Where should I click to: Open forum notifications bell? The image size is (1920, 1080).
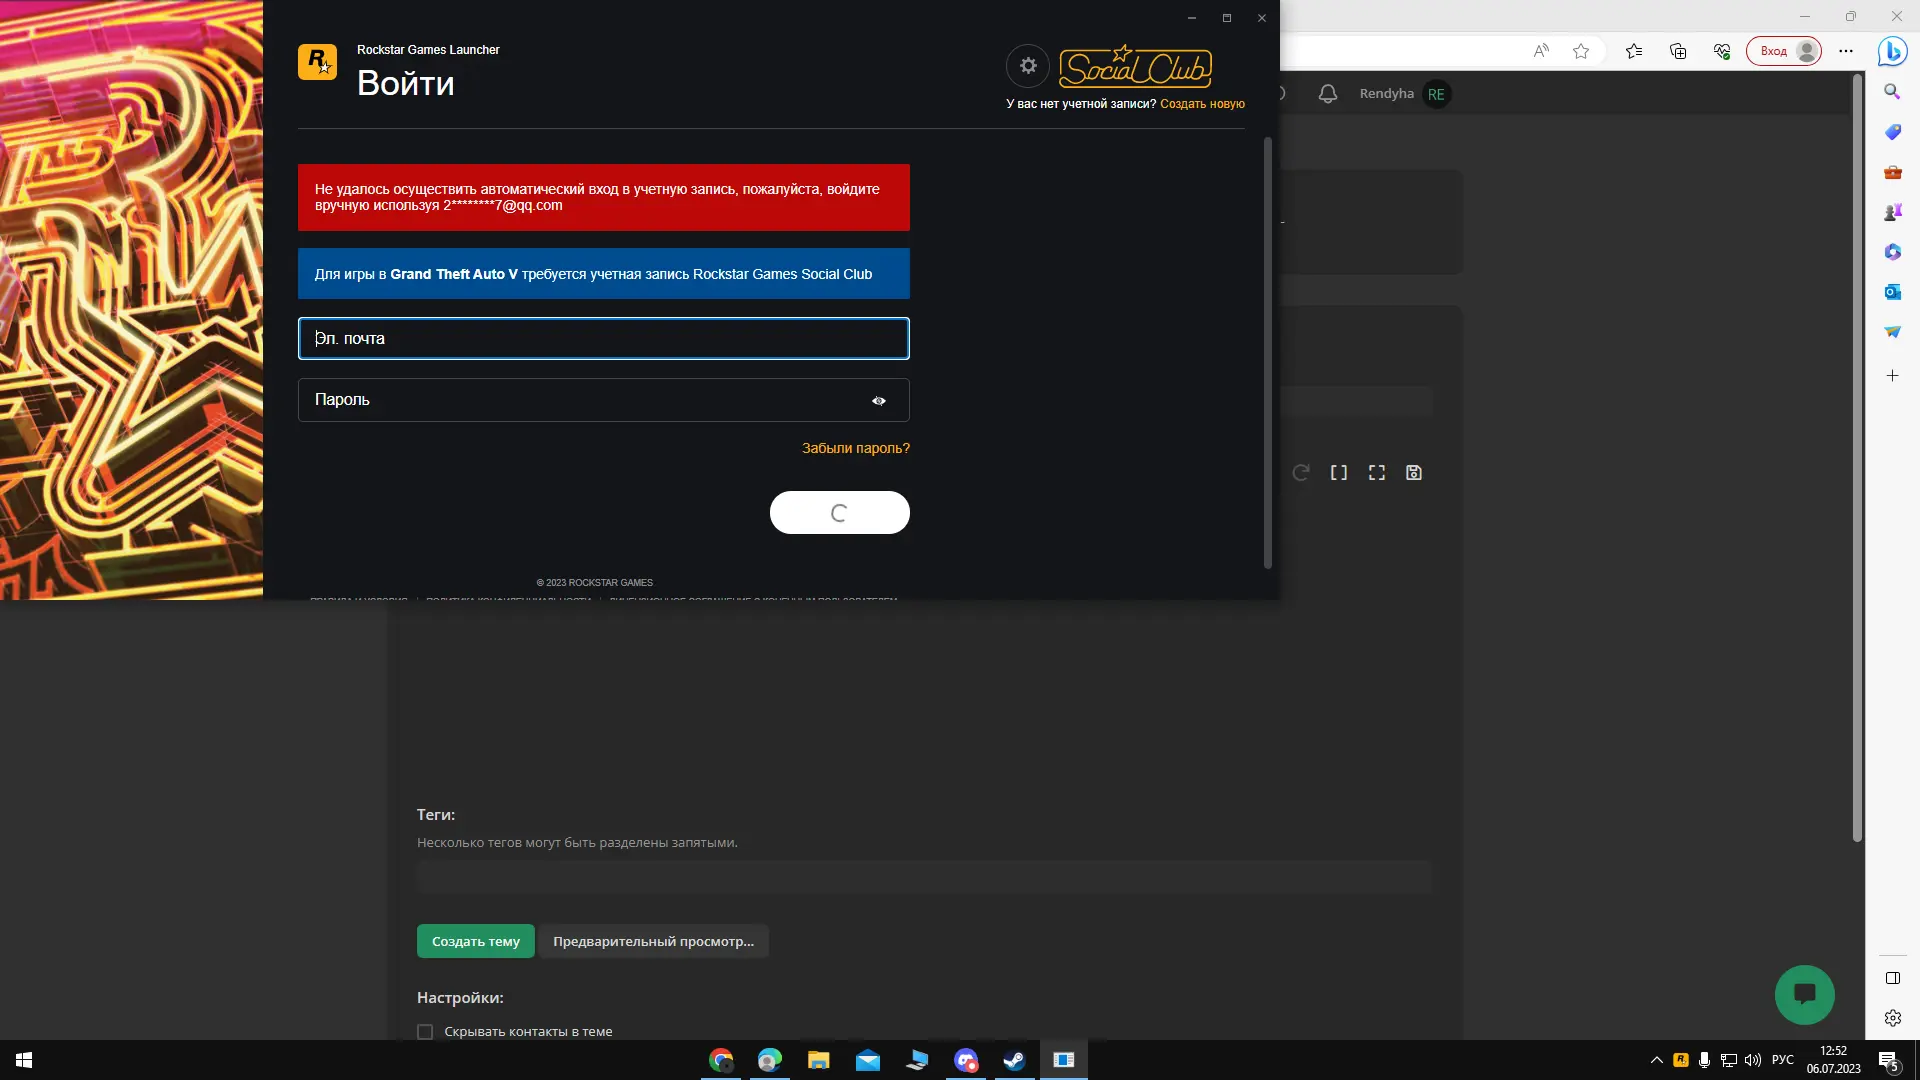point(1328,94)
